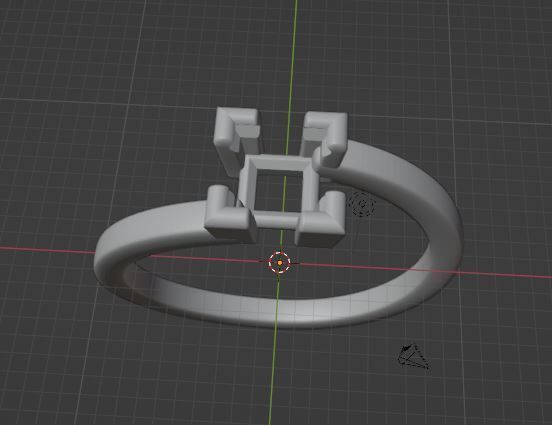Viewport: 552px width, 425px height.
Task: Select the light object beside the ring
Action: click(x=362, y=204)
